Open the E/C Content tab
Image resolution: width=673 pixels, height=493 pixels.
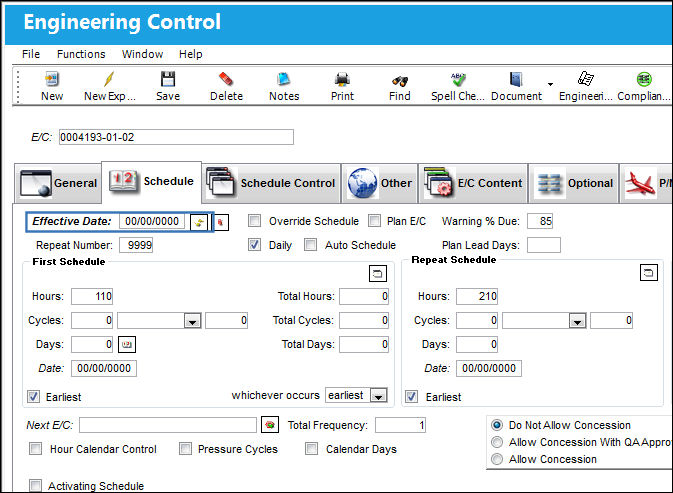point(473,183)
